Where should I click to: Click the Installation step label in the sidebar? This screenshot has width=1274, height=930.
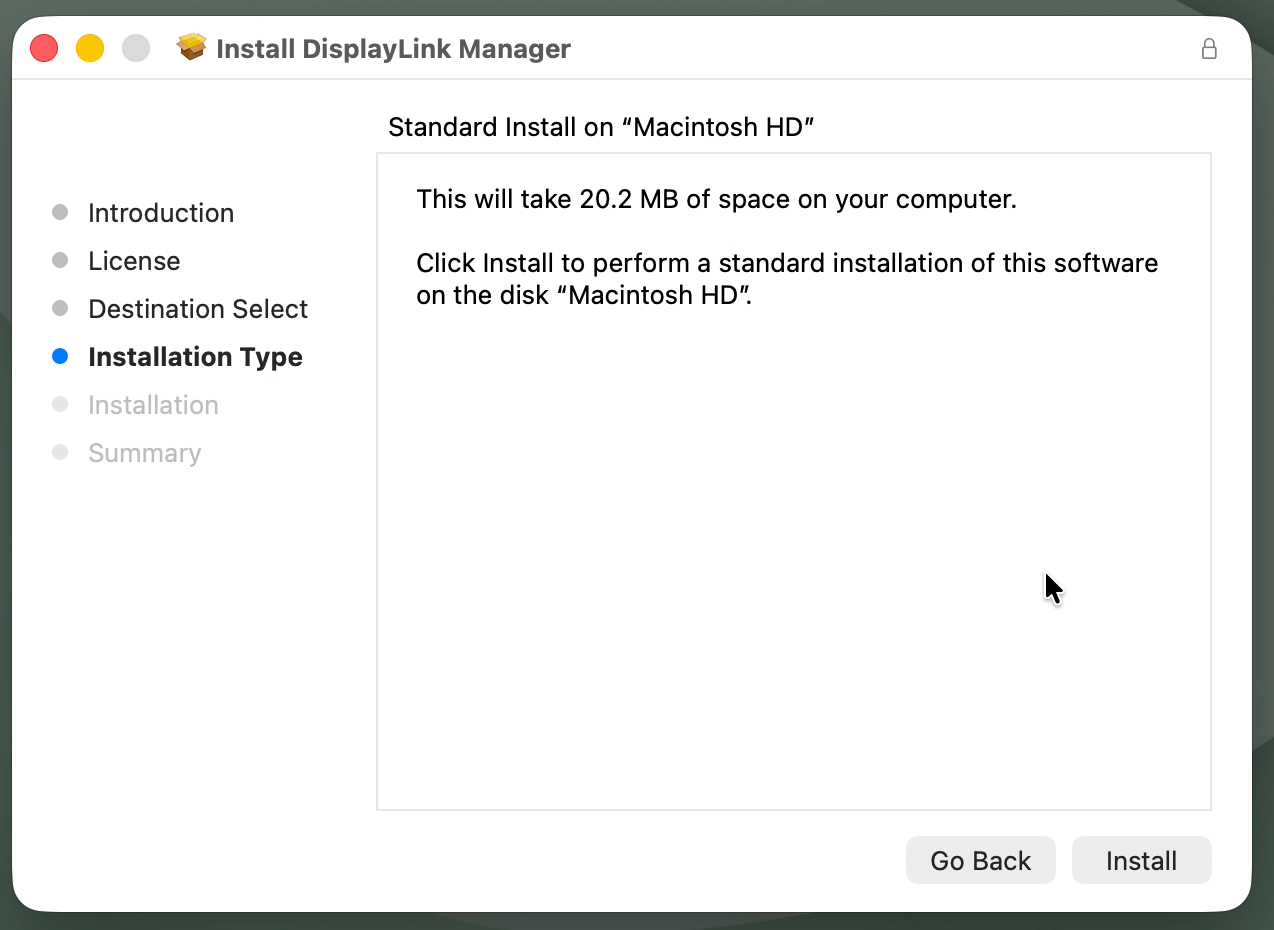pos(153,404)
